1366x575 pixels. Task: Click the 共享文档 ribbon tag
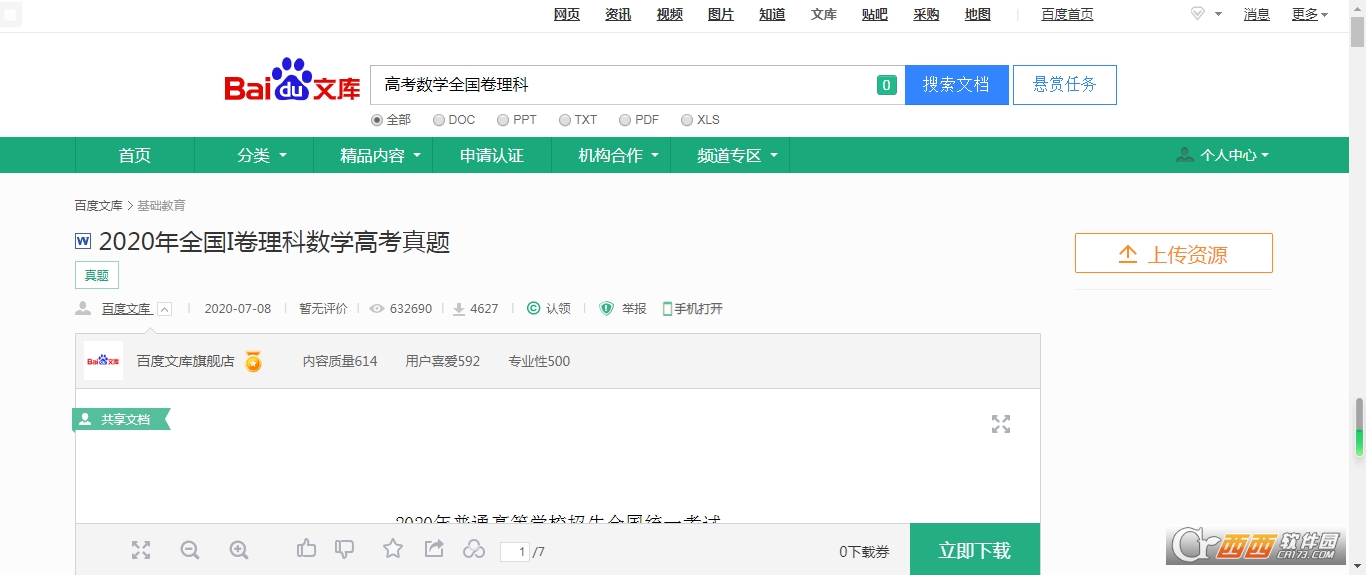[121, 419]
